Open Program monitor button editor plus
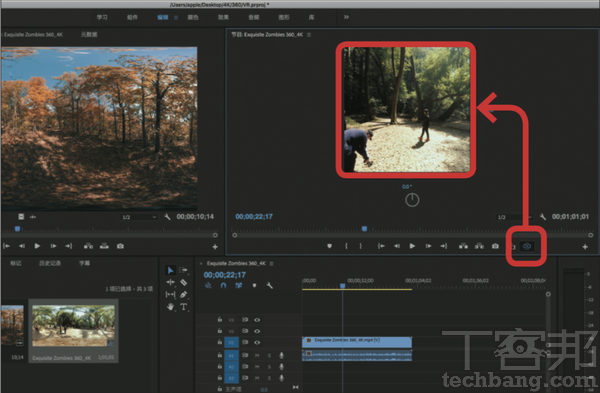The height and width of the screenshot is (393, 600). 585,247
